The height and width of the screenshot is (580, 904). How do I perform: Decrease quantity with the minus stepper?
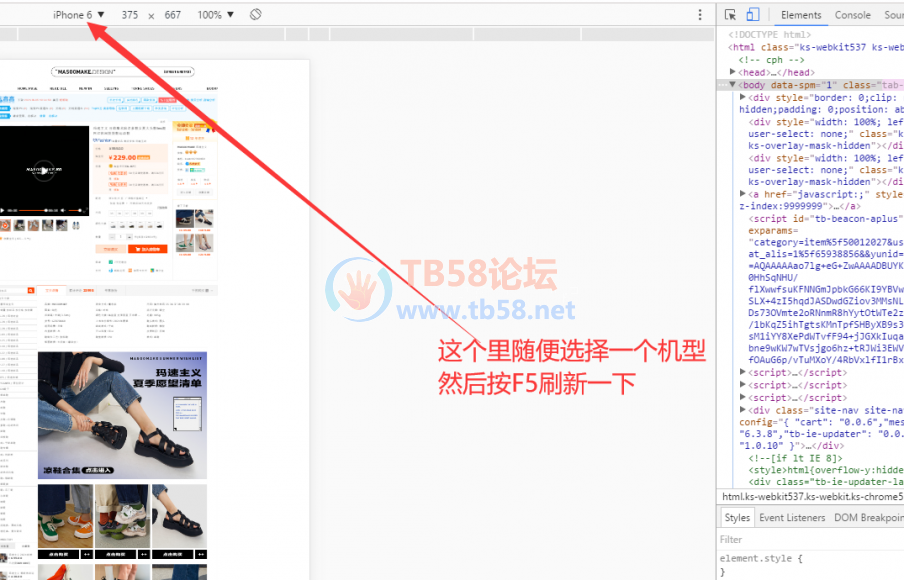112,237
